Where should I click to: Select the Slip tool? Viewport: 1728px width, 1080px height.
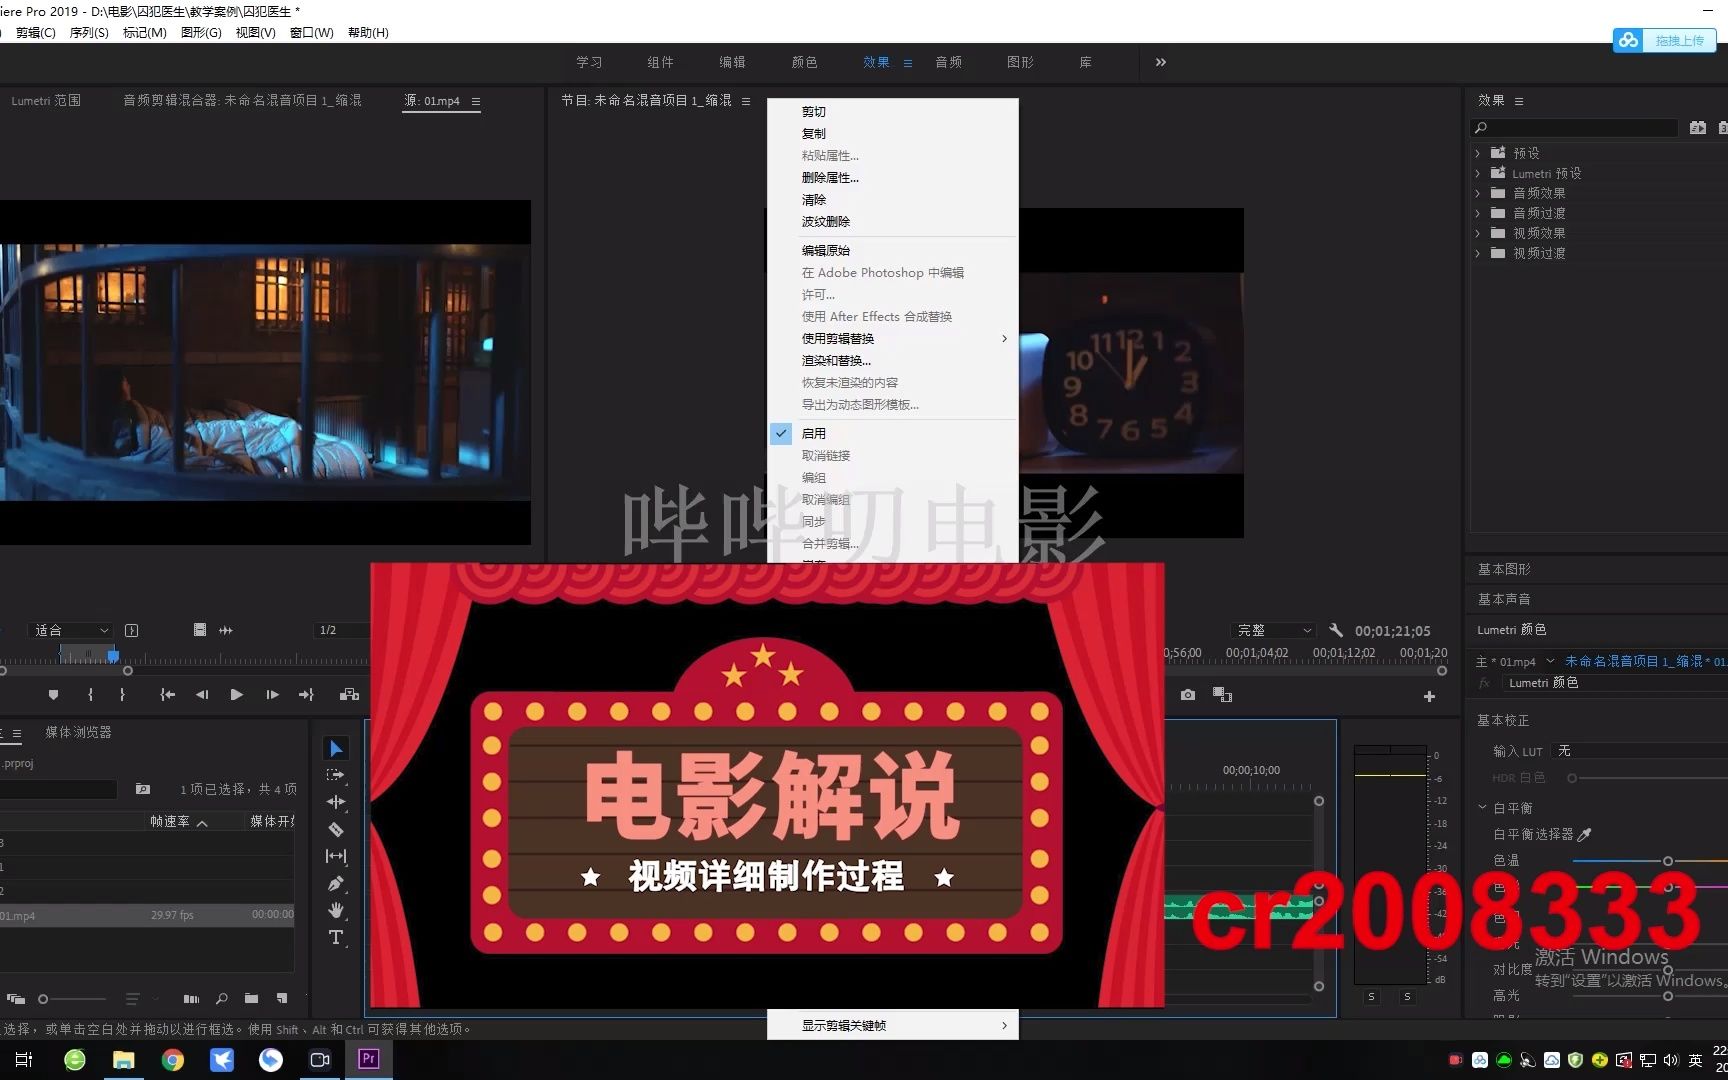point(336,856)
